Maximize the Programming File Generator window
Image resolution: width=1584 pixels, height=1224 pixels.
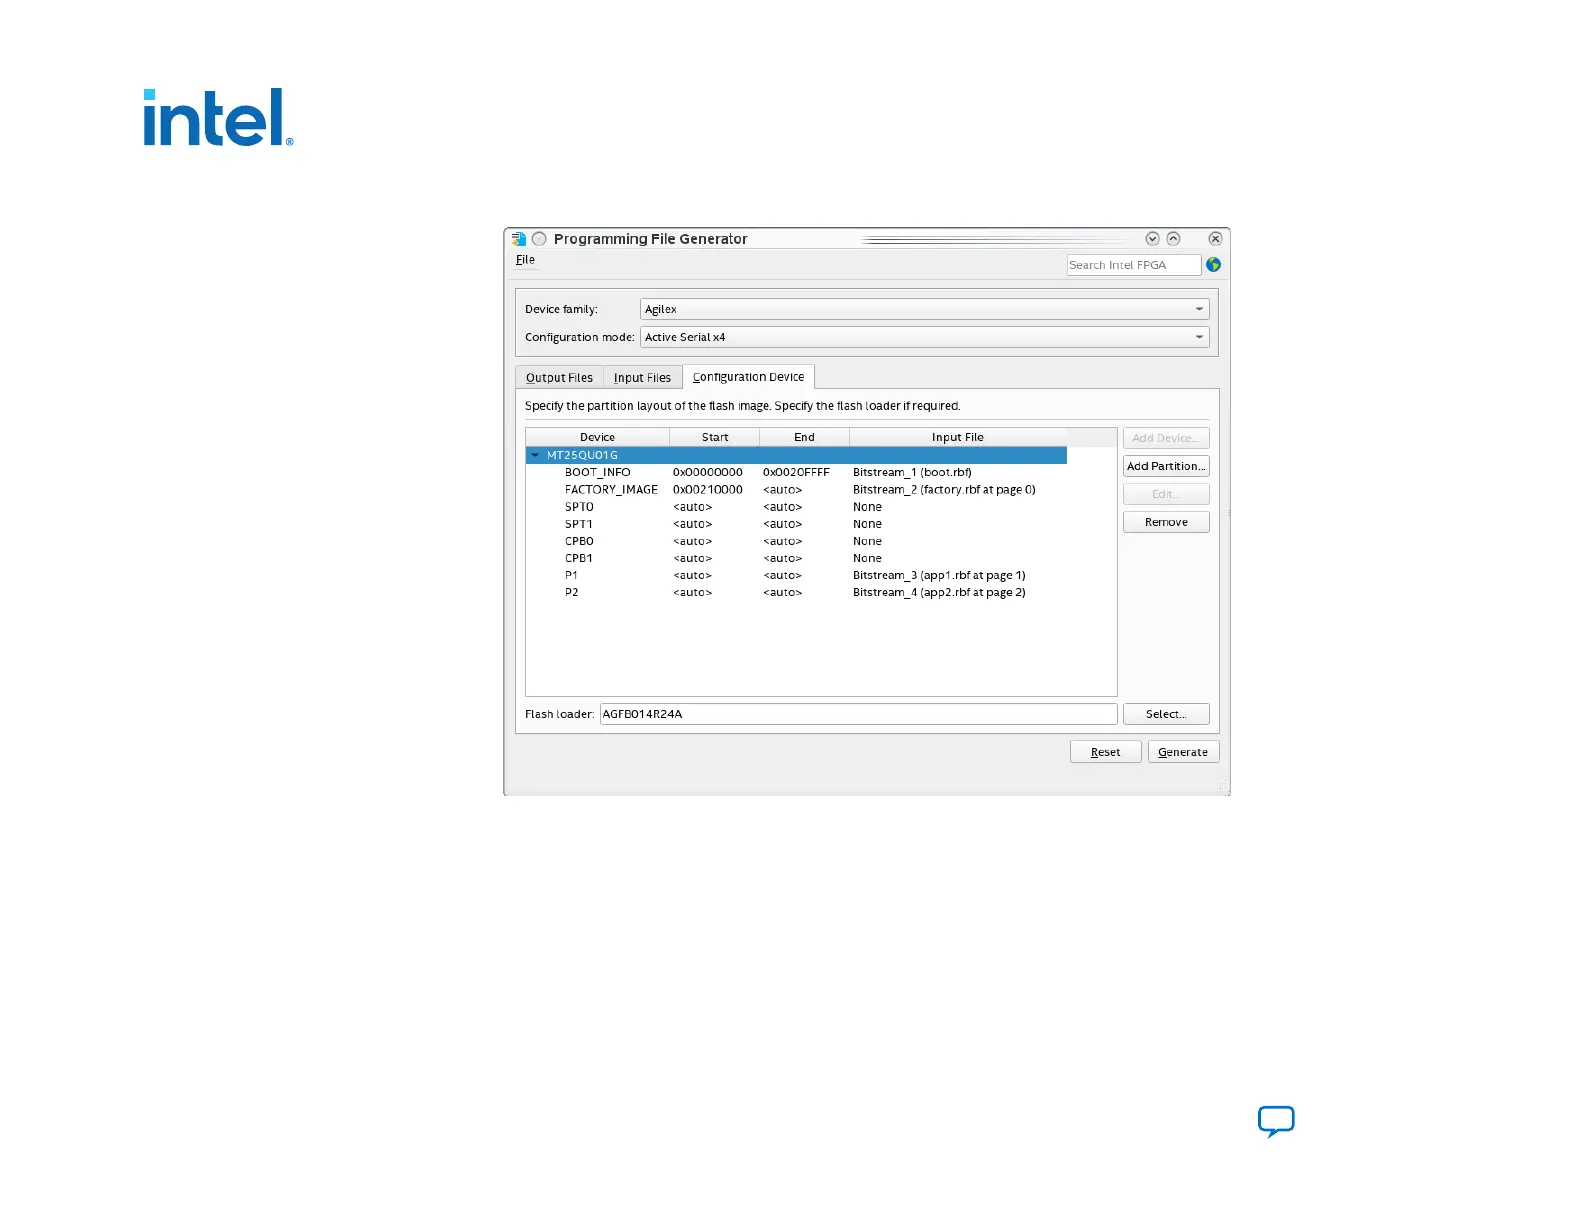coord(1174,239)
